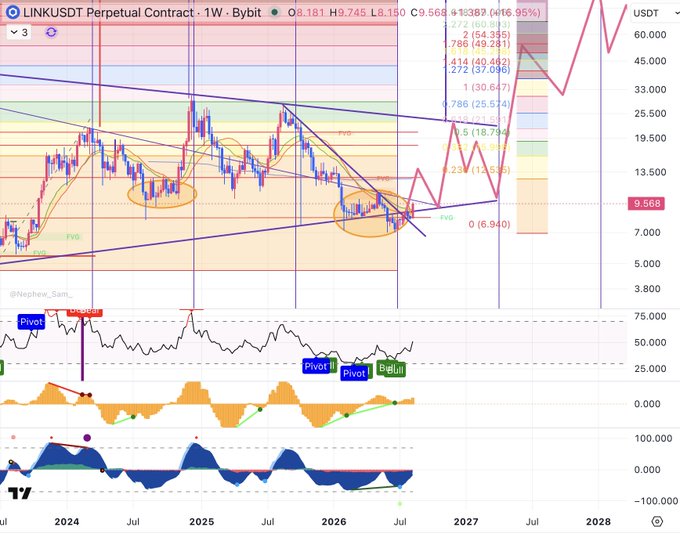Click 2028 on the time axis
680x534 pixels.
pos(598,521)
